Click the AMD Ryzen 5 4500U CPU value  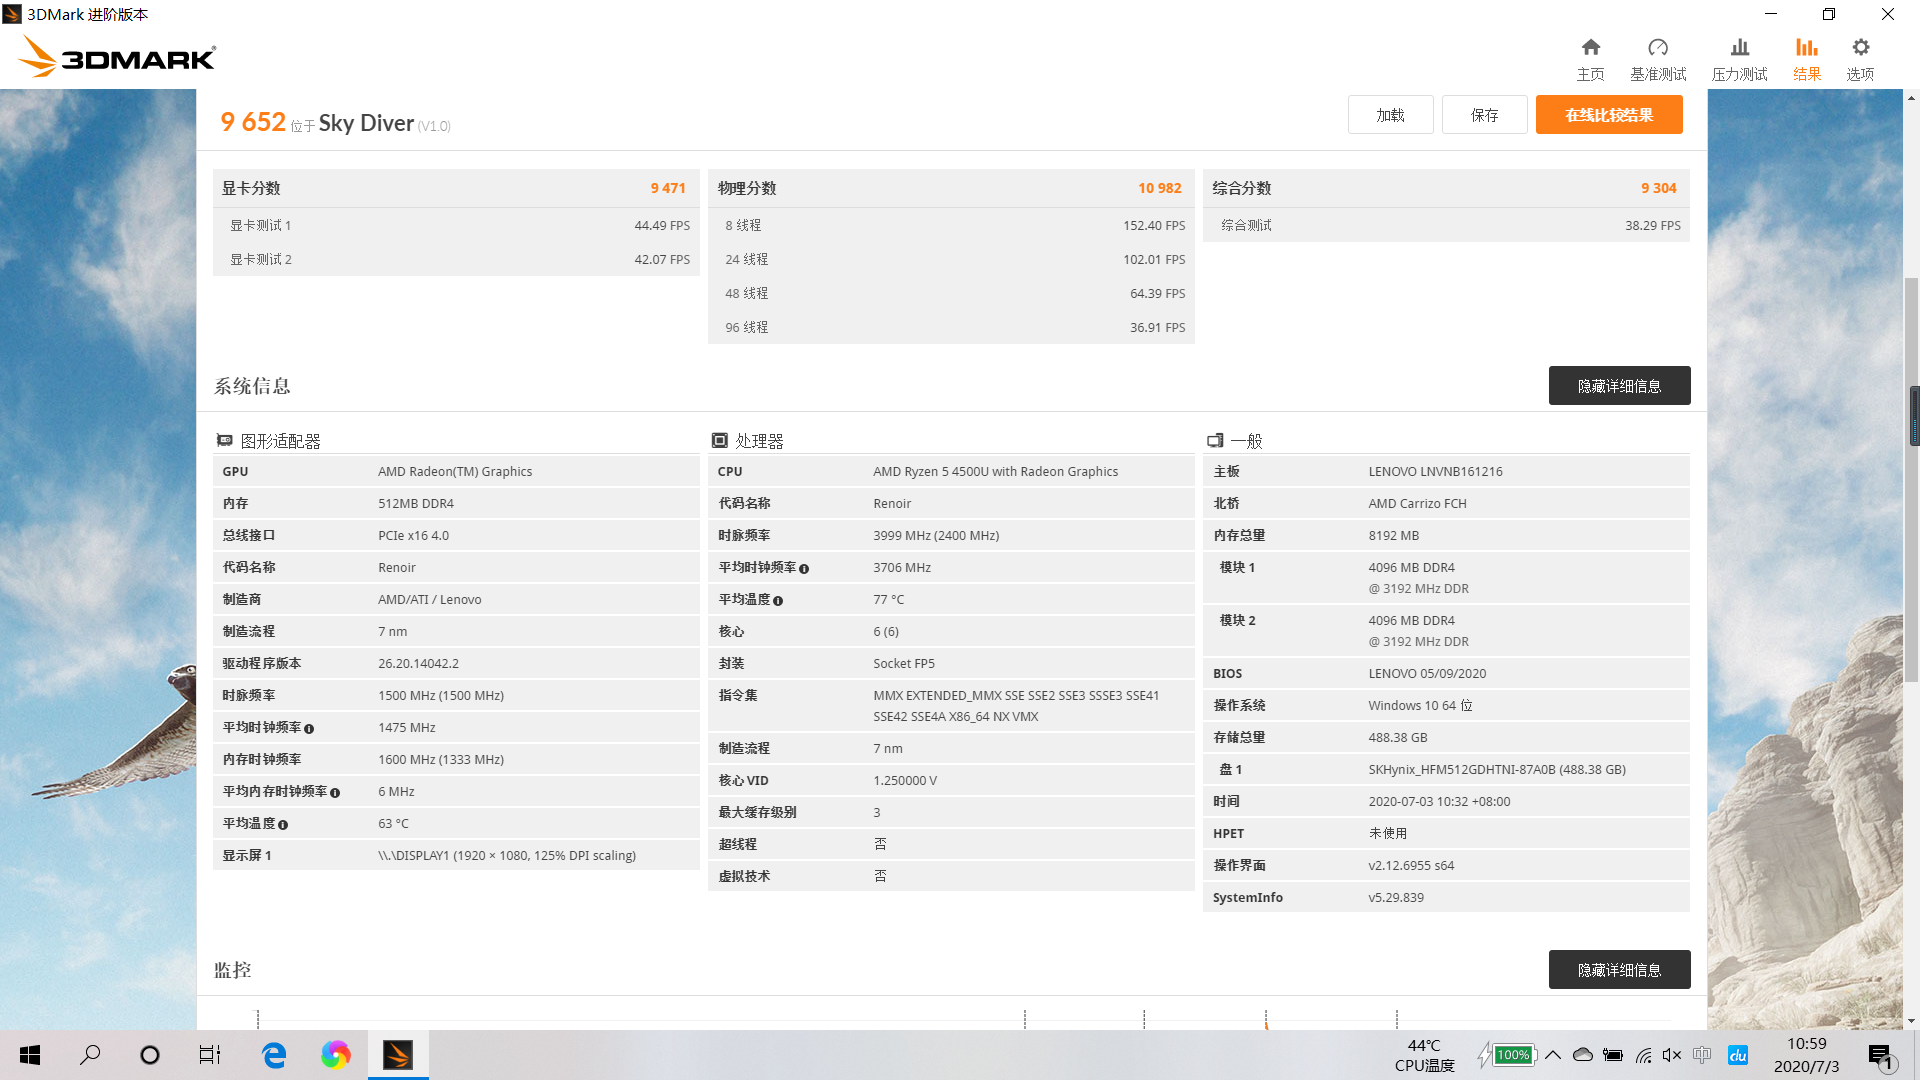point(995,472)
